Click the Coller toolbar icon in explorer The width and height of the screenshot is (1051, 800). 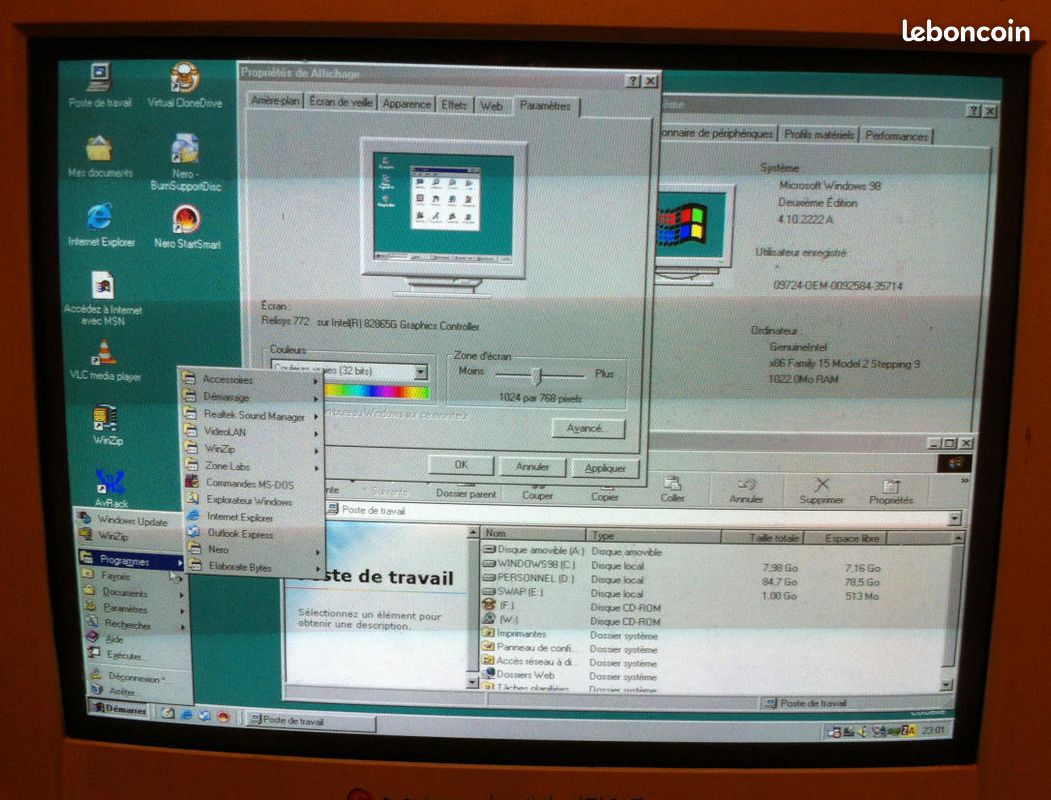pos(672,490)
